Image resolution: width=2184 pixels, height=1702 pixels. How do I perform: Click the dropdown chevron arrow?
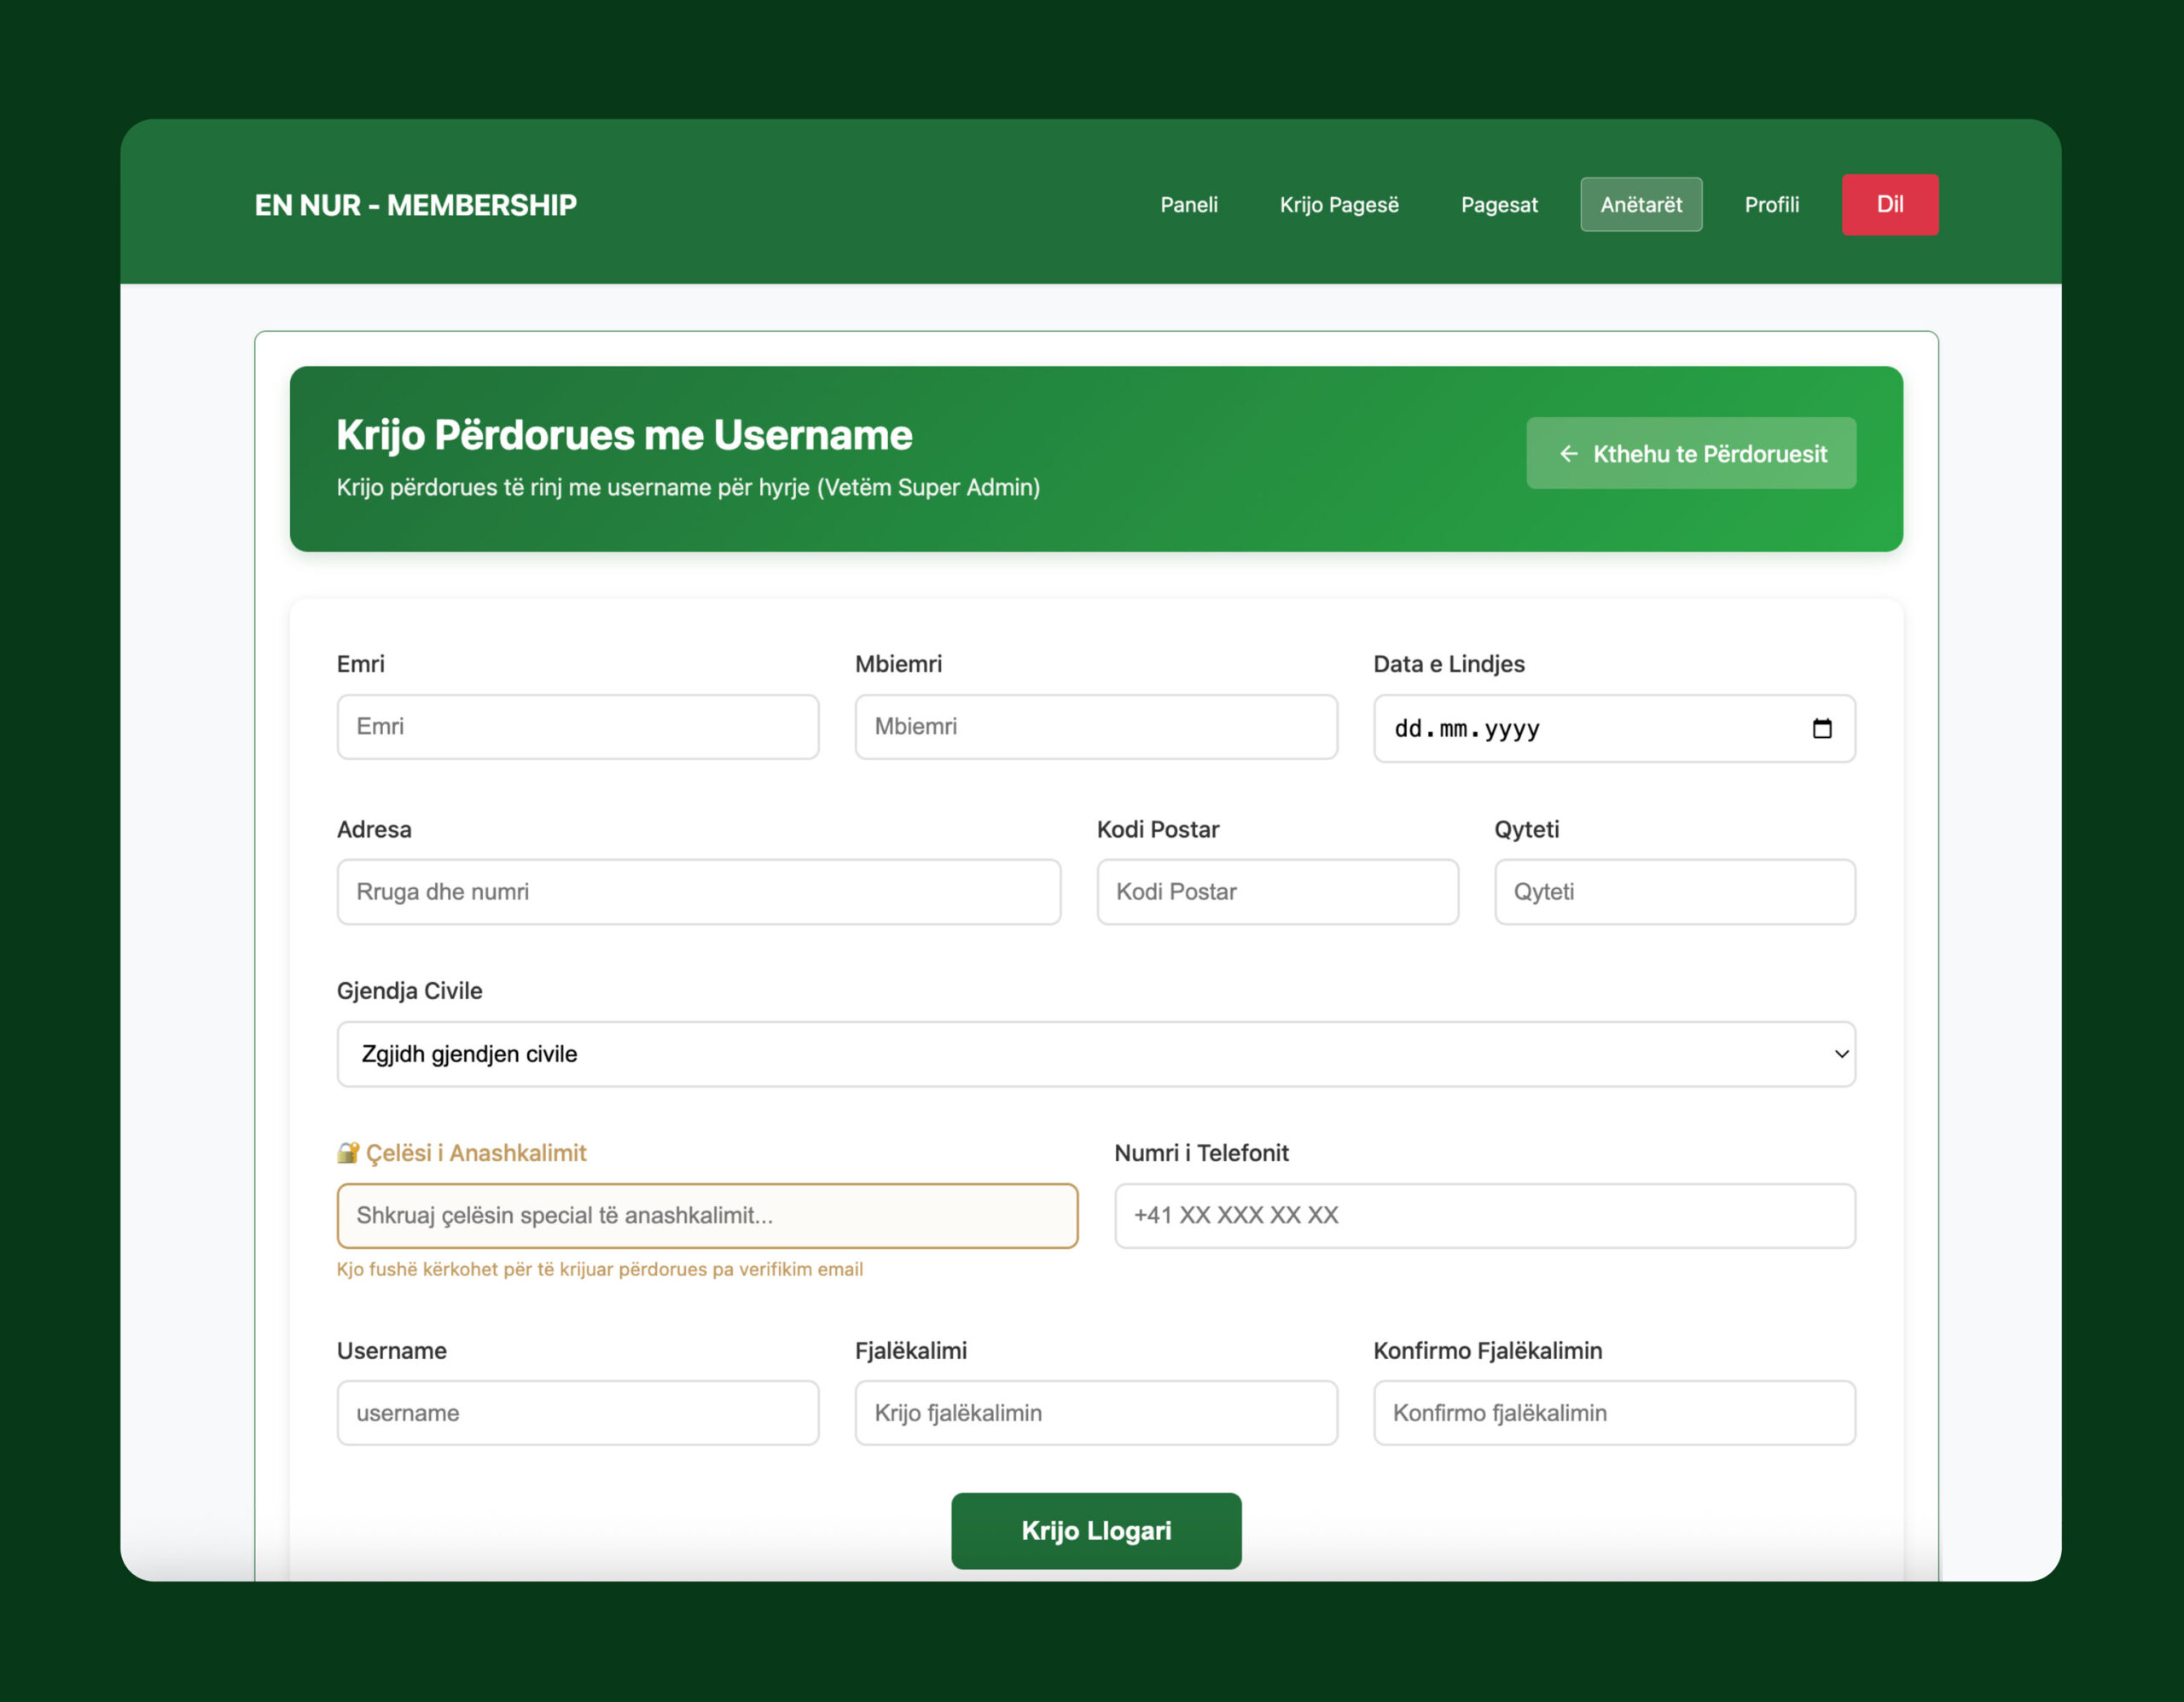point(1840,1054)
